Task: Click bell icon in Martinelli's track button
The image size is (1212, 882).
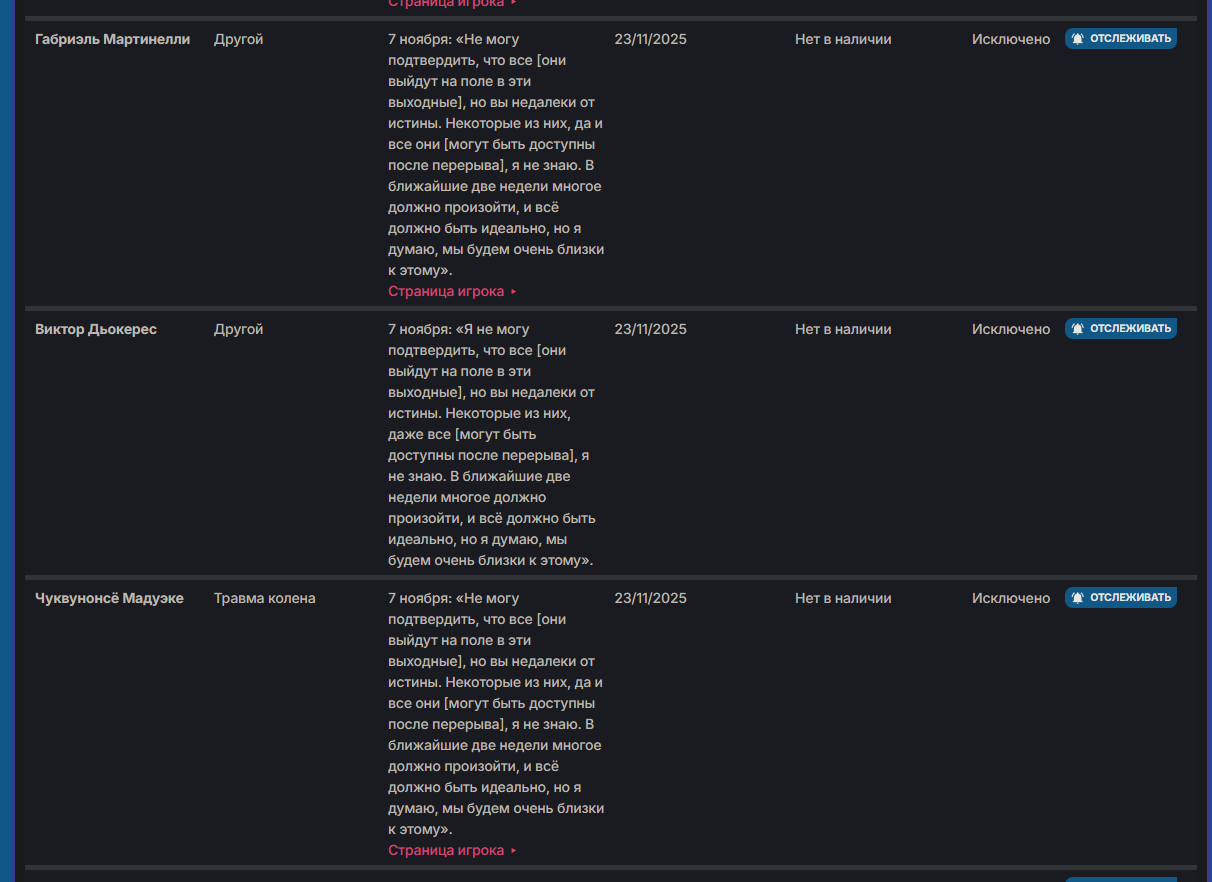Action: (x=1077, y=39)
